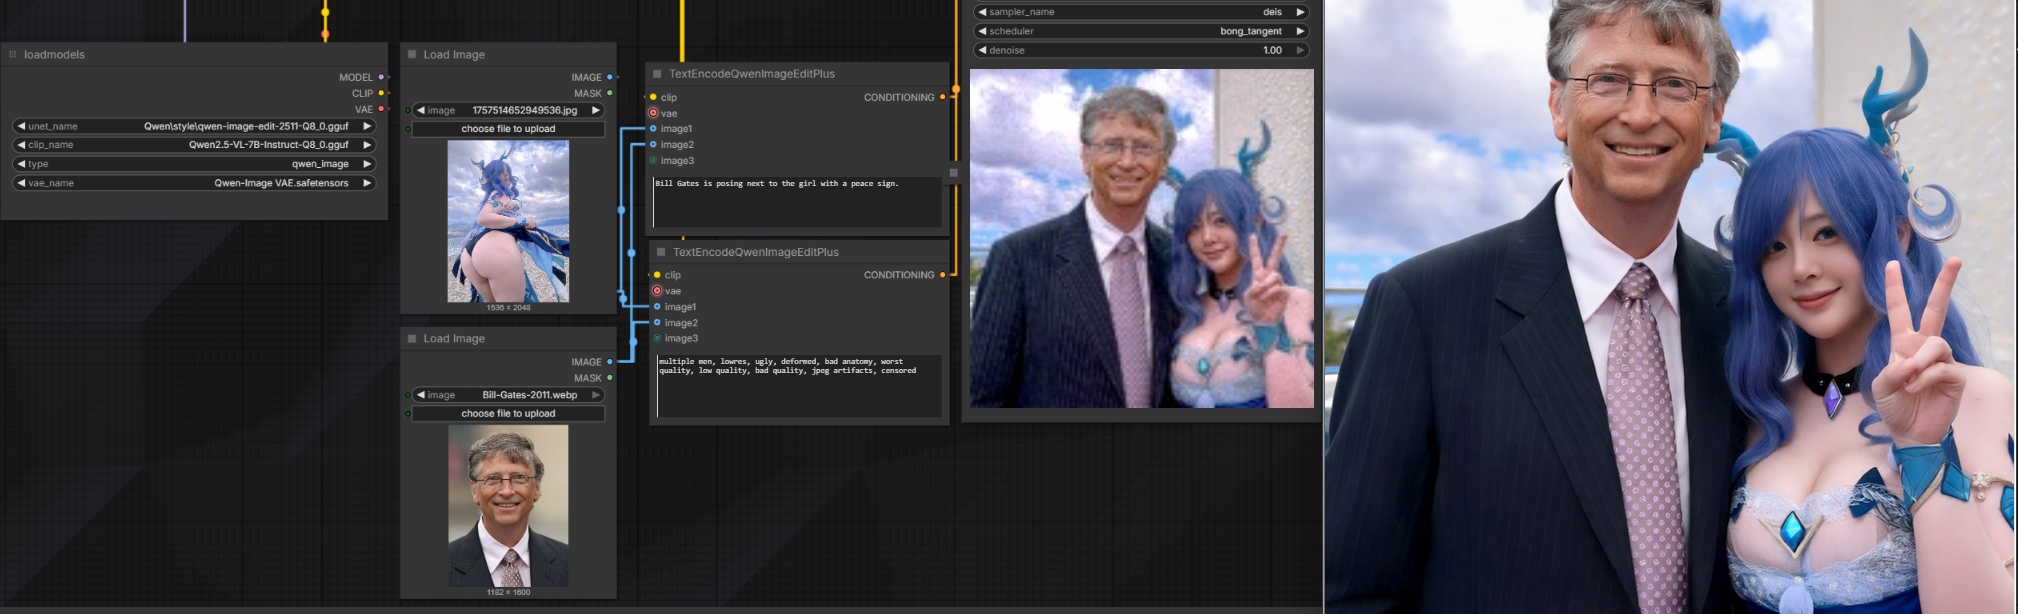Image resolution: width=2018 pixels, height=614 pixels.
Task: Open the image file dropdown showing Bill-Gates-2011.webp
Action: click(508, 395)
